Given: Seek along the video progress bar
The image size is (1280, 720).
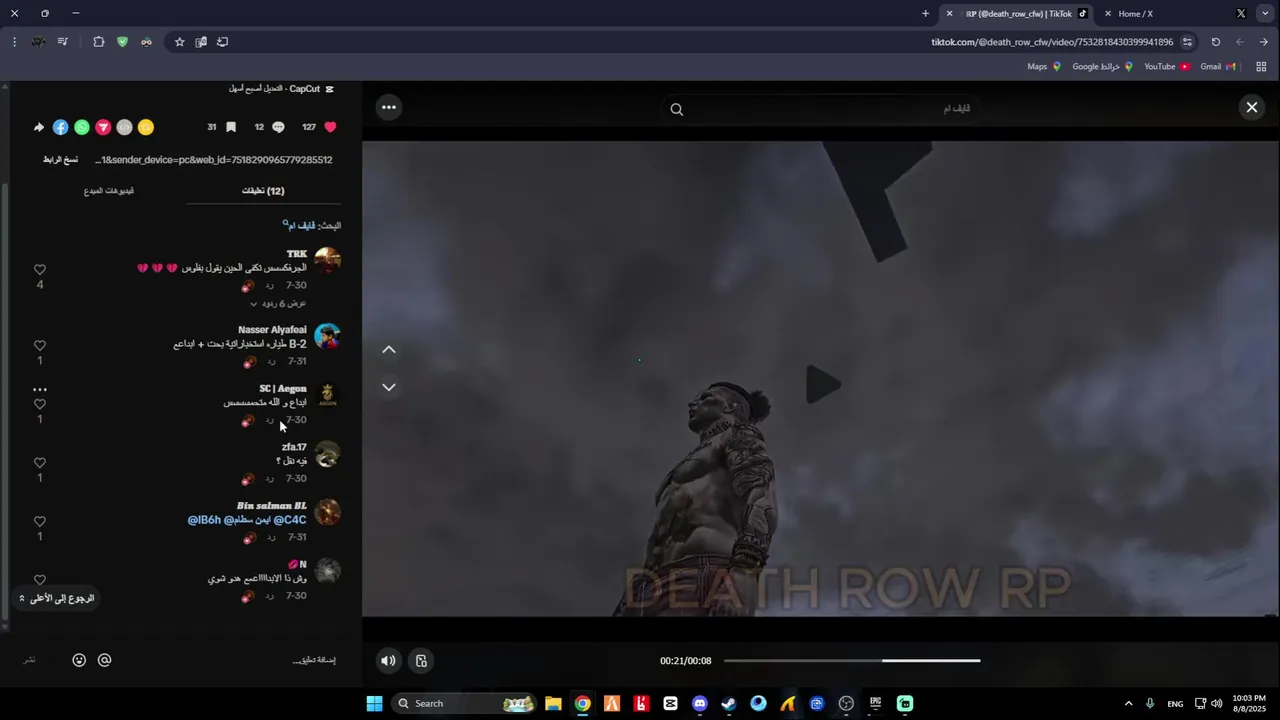Looking at the screenshot, I should pos(852,660).
